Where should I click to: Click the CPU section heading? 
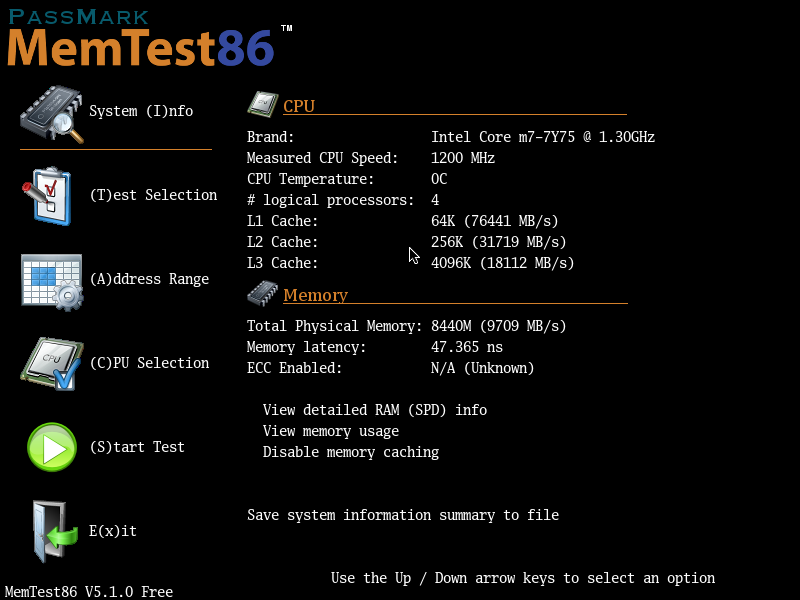tap(299, 106)
